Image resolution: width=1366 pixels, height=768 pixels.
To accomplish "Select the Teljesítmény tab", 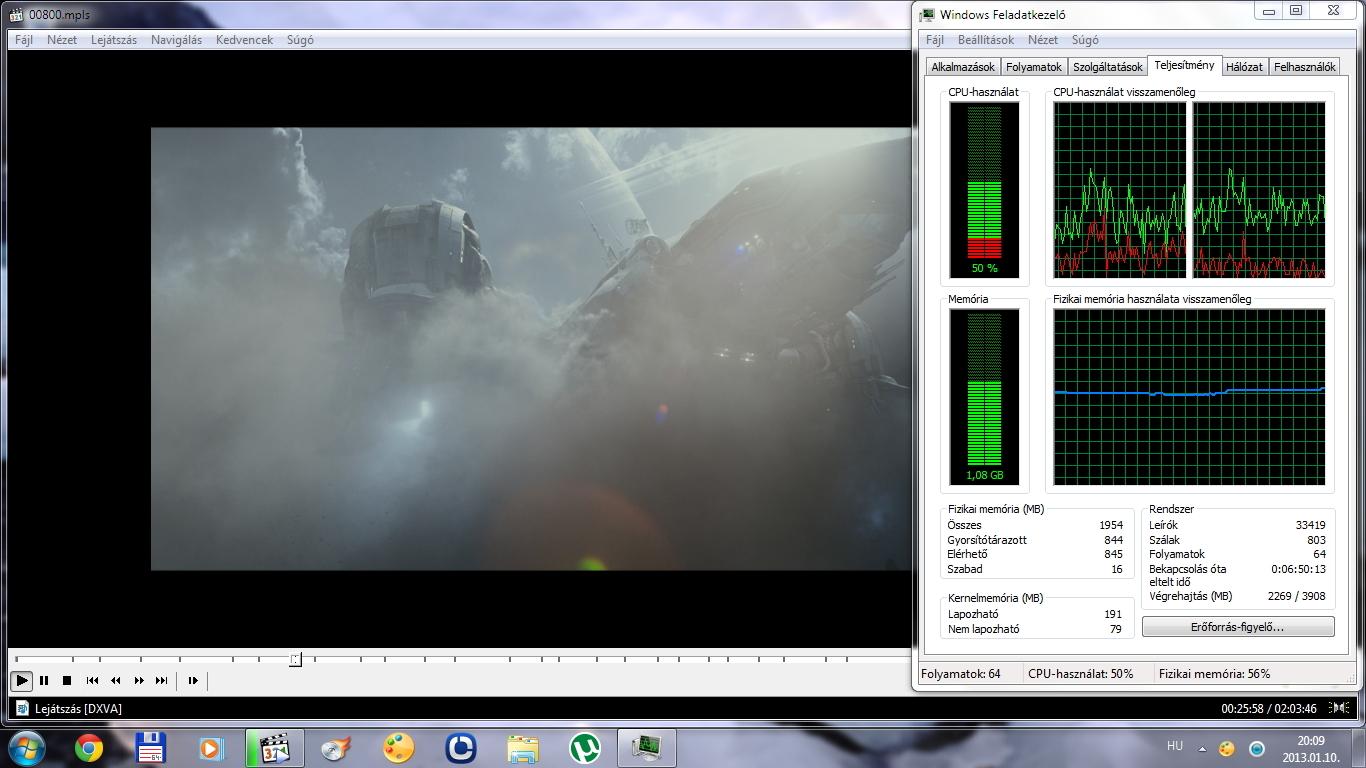I will (x=1184, y=65).
